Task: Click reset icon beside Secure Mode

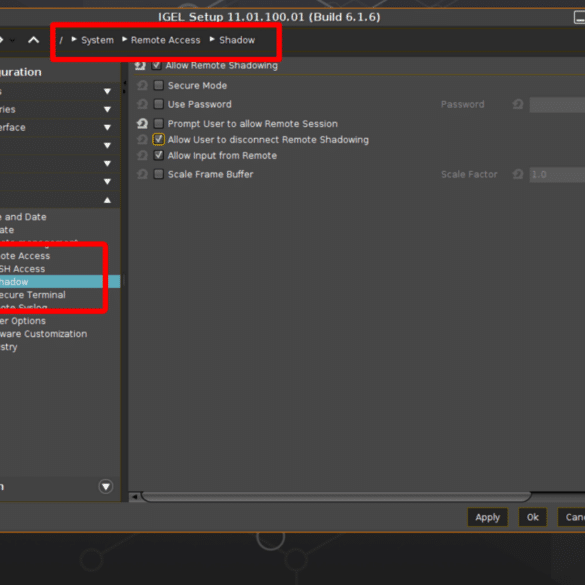Action: click(x=142, y=85)
